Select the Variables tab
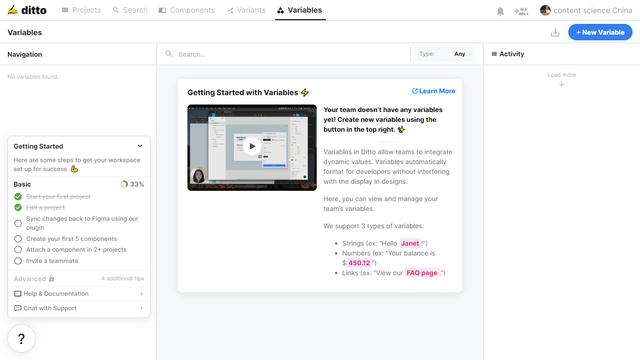This screenshot has height=360, width=640. tap(300, 10)
